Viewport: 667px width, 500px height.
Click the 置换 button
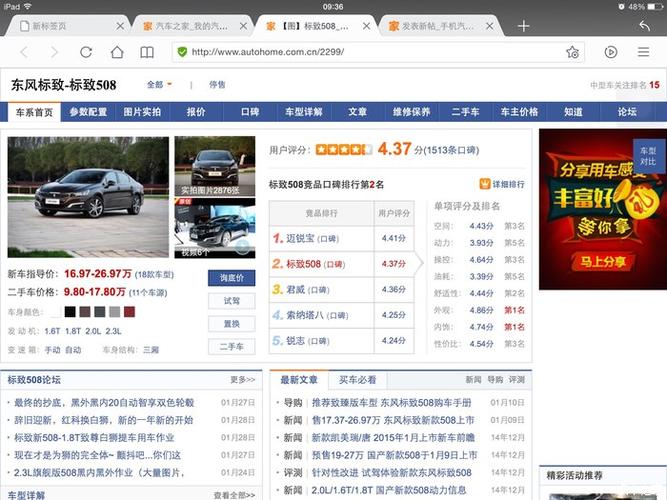232,324
